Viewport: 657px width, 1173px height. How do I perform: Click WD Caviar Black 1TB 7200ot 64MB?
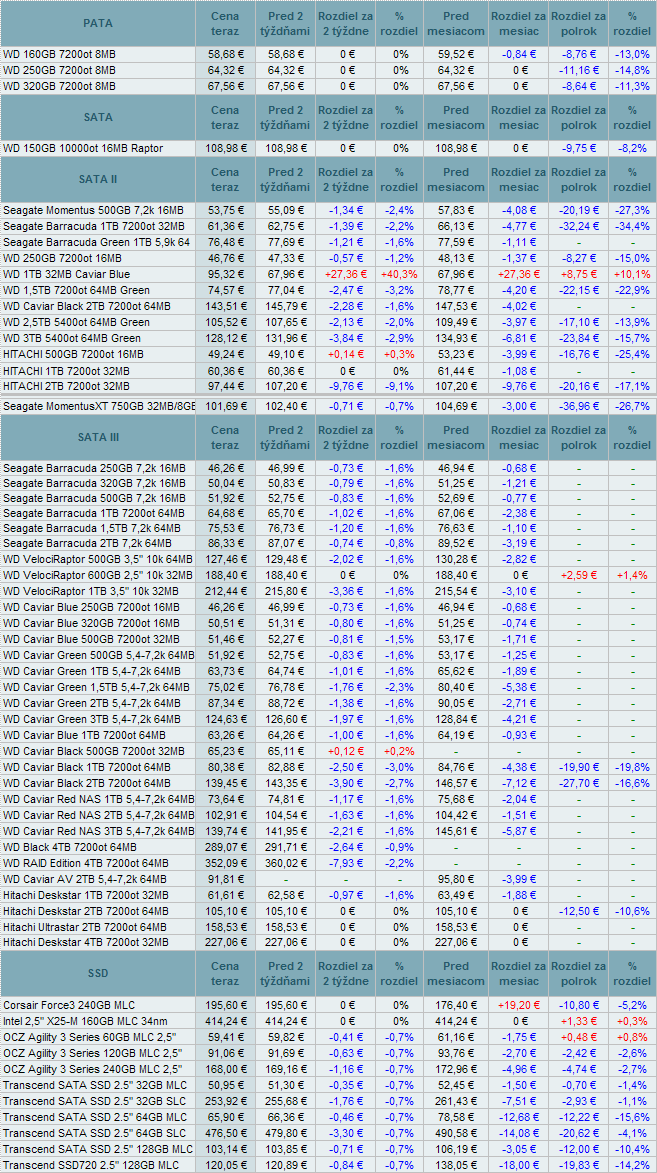(x=87, y=767)
